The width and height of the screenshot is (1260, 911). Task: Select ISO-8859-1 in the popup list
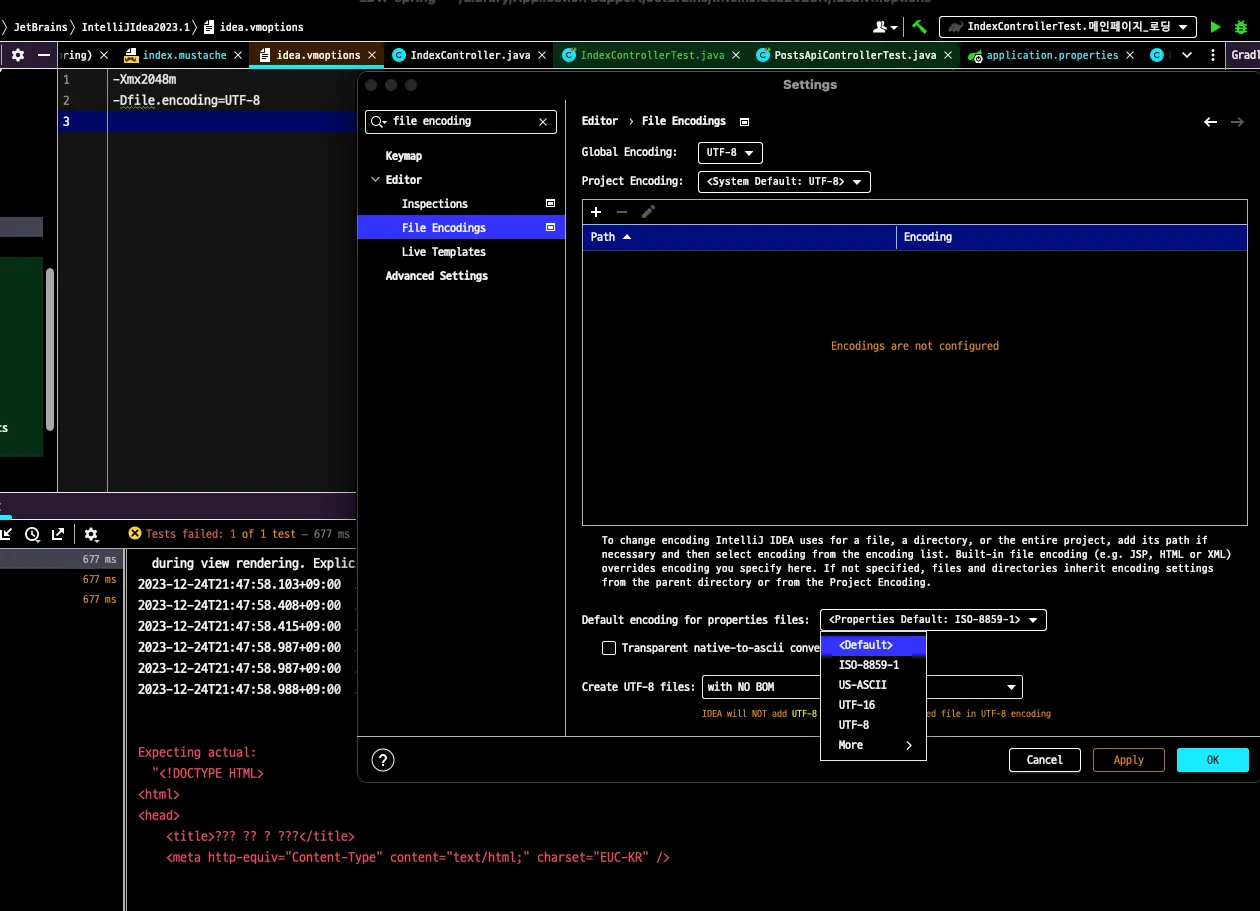tap(868, 665)
